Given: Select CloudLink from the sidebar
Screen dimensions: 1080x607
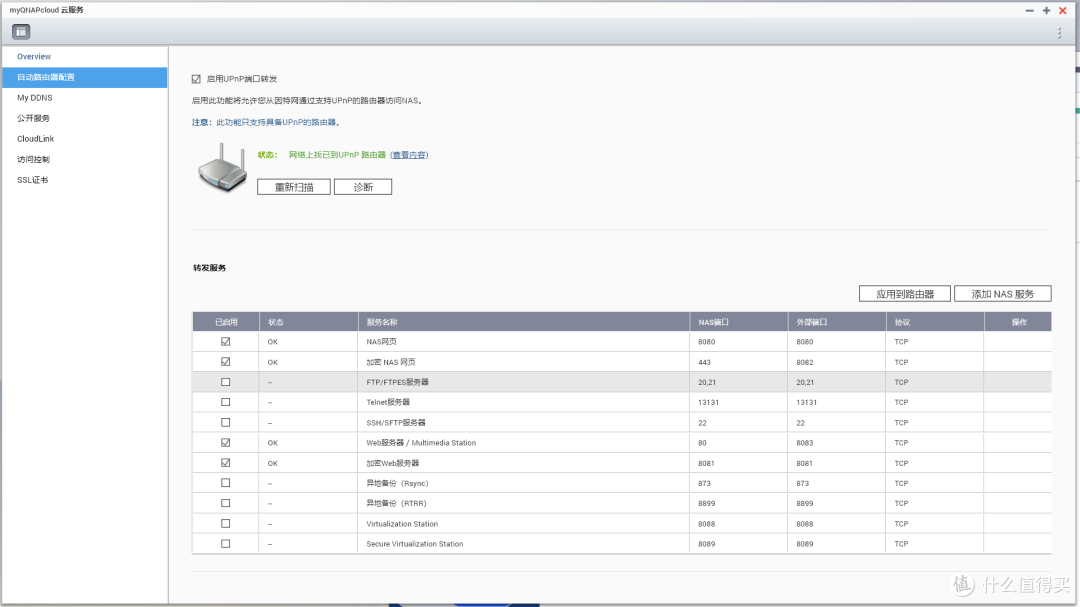Looking at the screenshot, I should point(35,139).
